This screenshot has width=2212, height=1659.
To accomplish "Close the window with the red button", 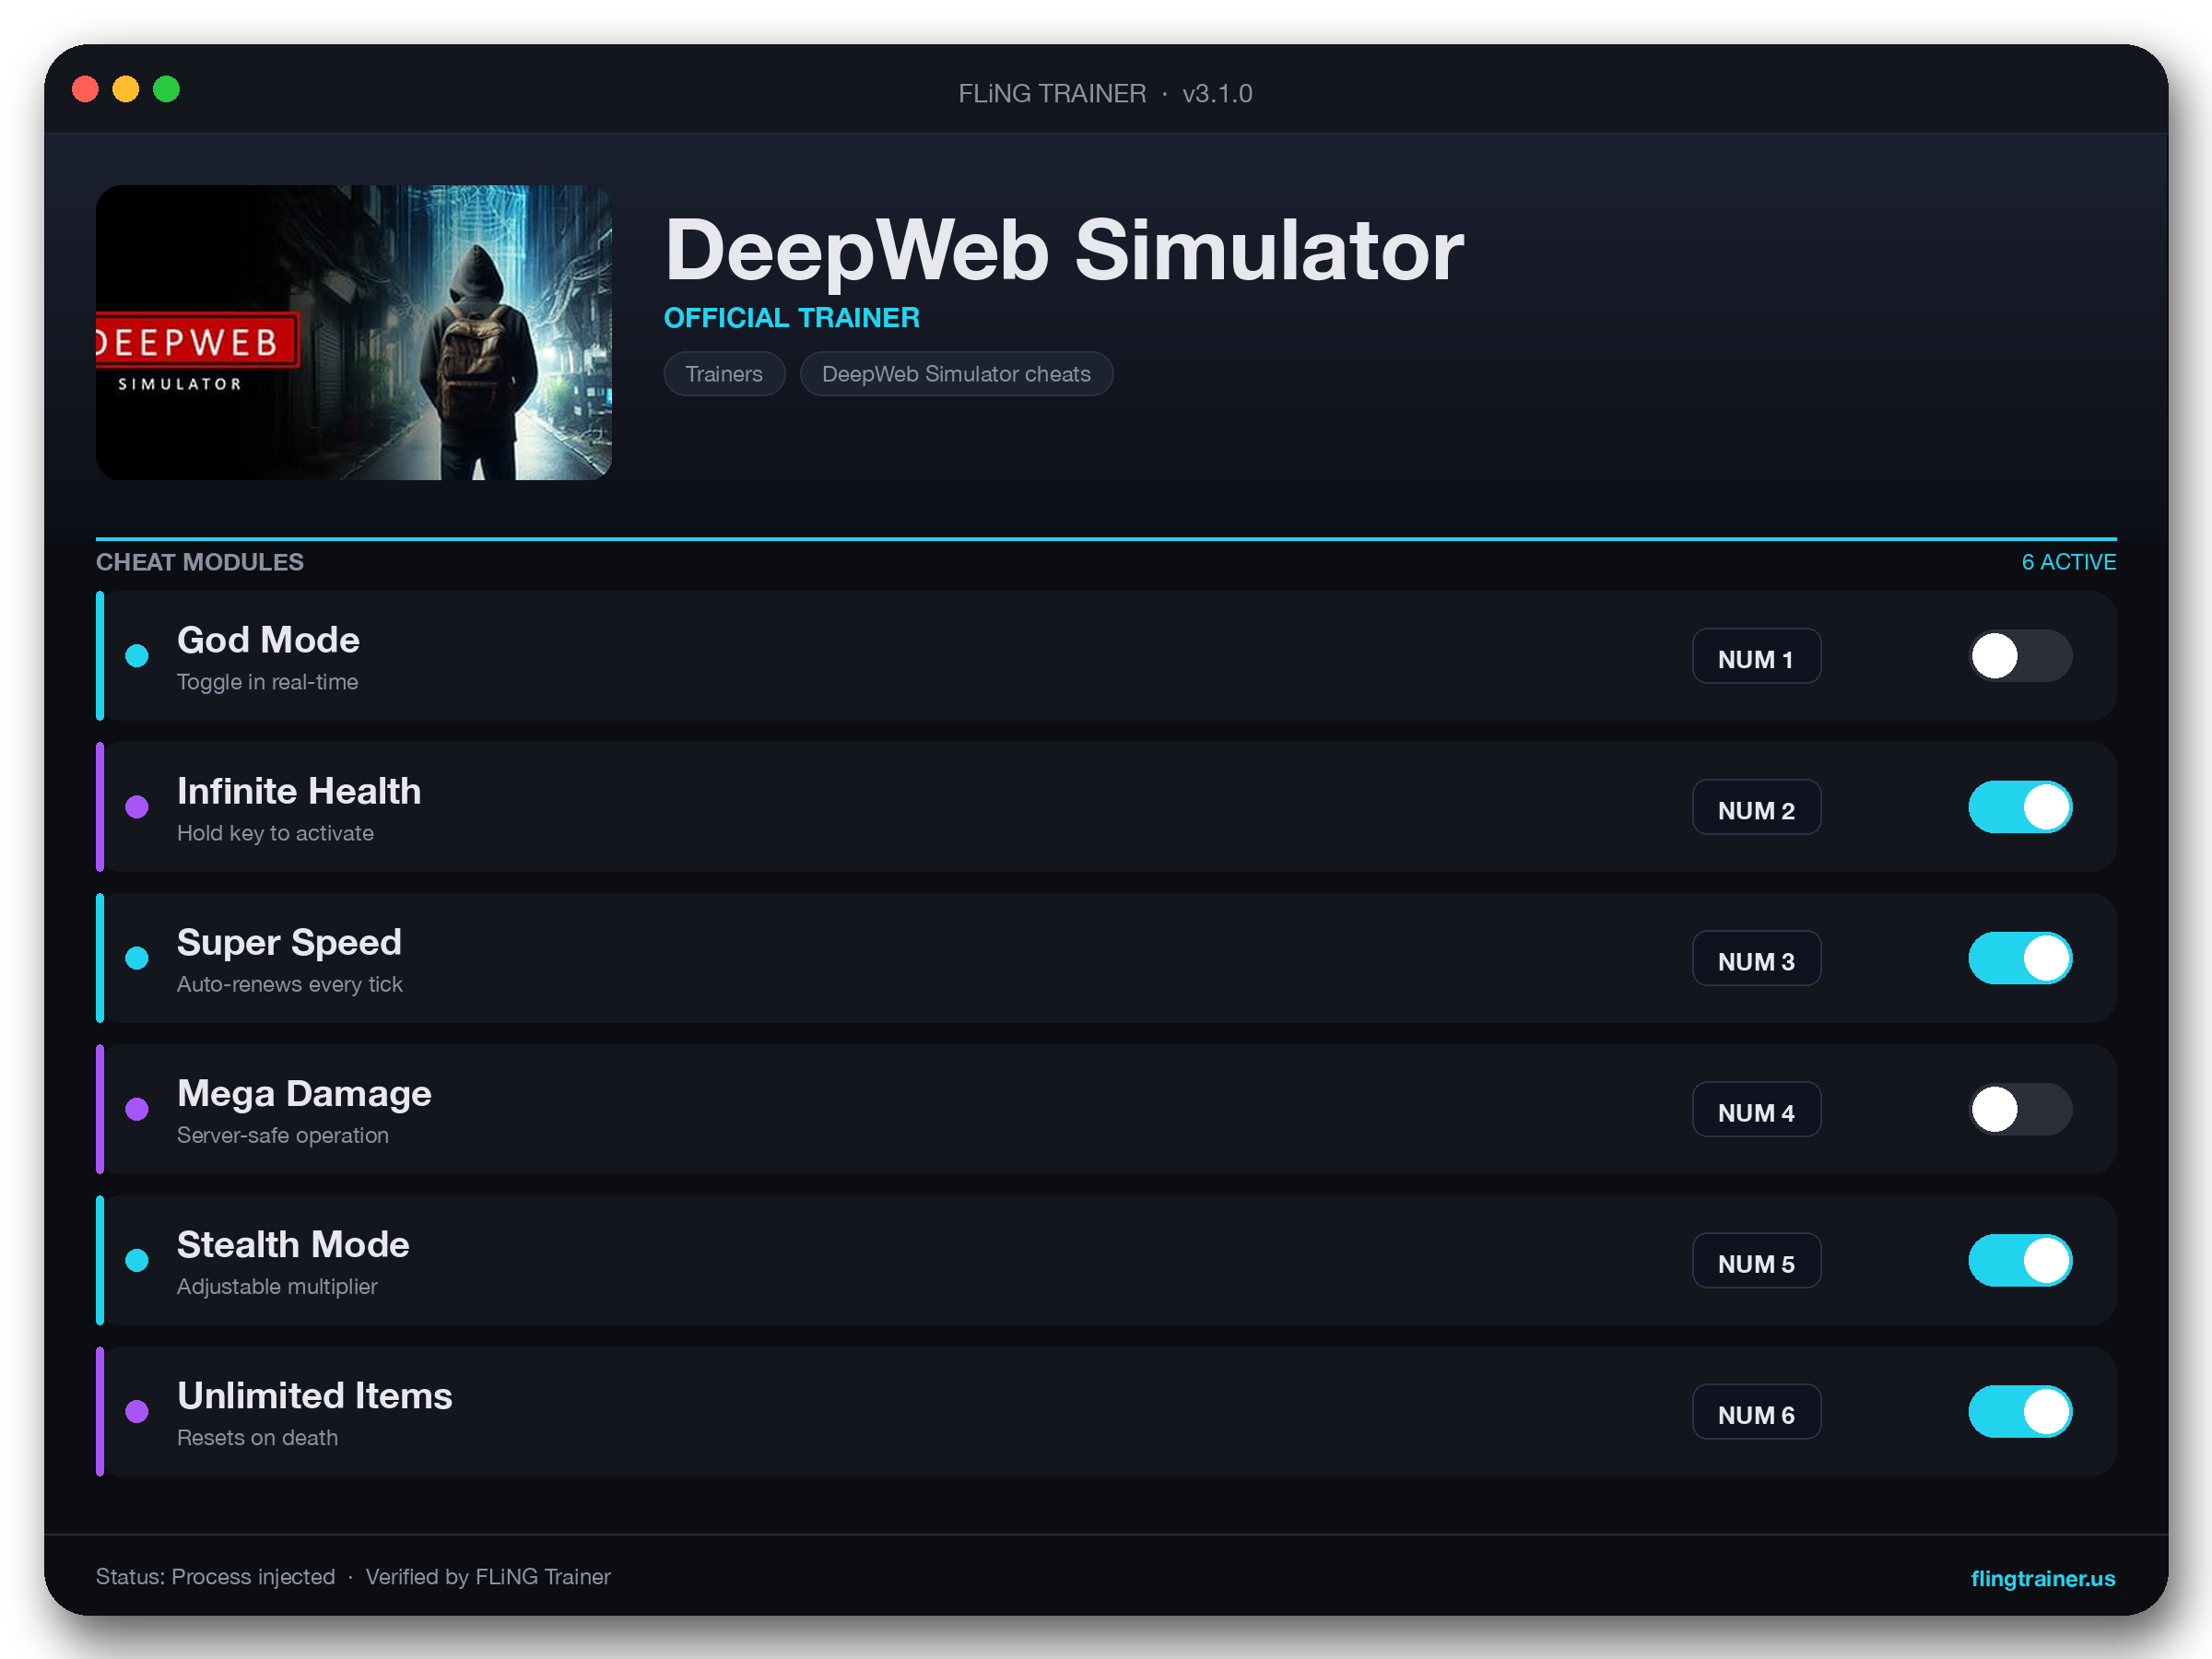I will [86, 90].
